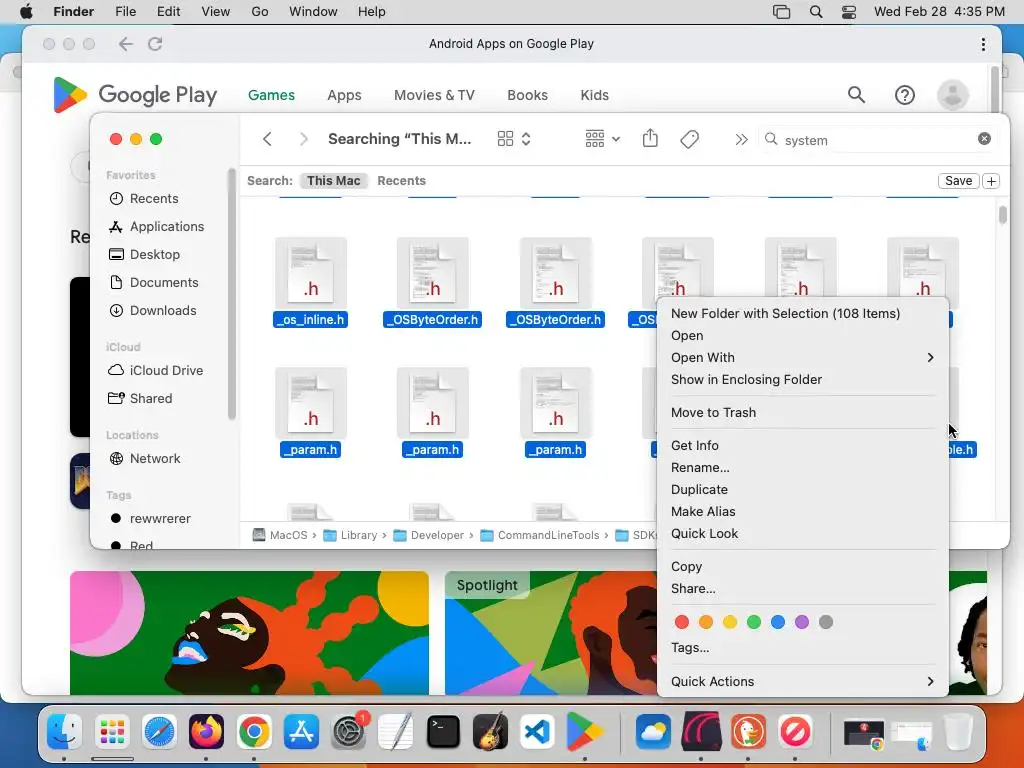Open Applications in the Finder sidebar
Image resolution: width=1024 pixels, height=768 pixels.
167,227
